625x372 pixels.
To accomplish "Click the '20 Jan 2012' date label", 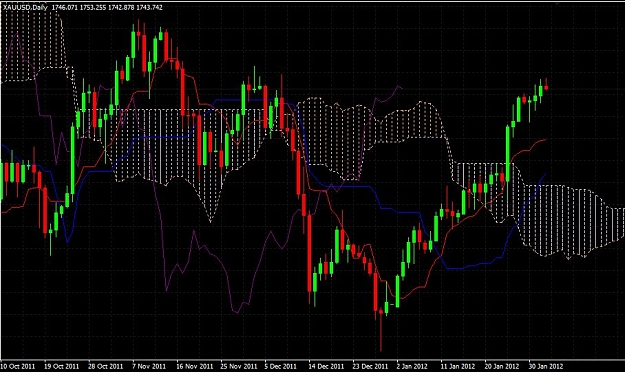I will click(x=502, y=366).
